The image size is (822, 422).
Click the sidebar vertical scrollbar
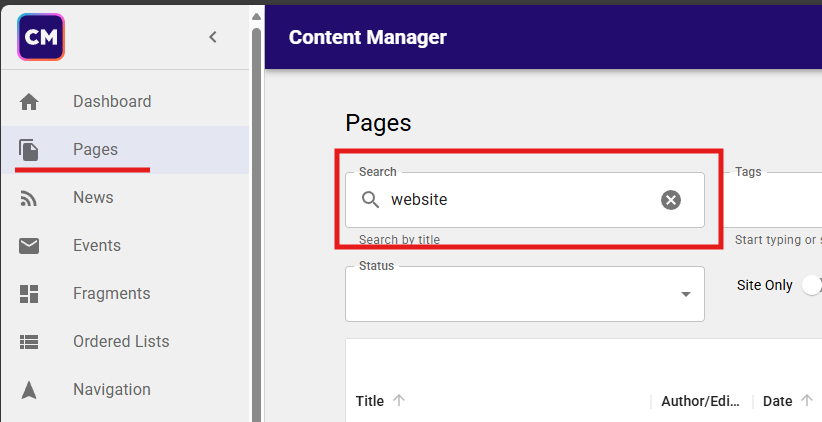point(256,223)
